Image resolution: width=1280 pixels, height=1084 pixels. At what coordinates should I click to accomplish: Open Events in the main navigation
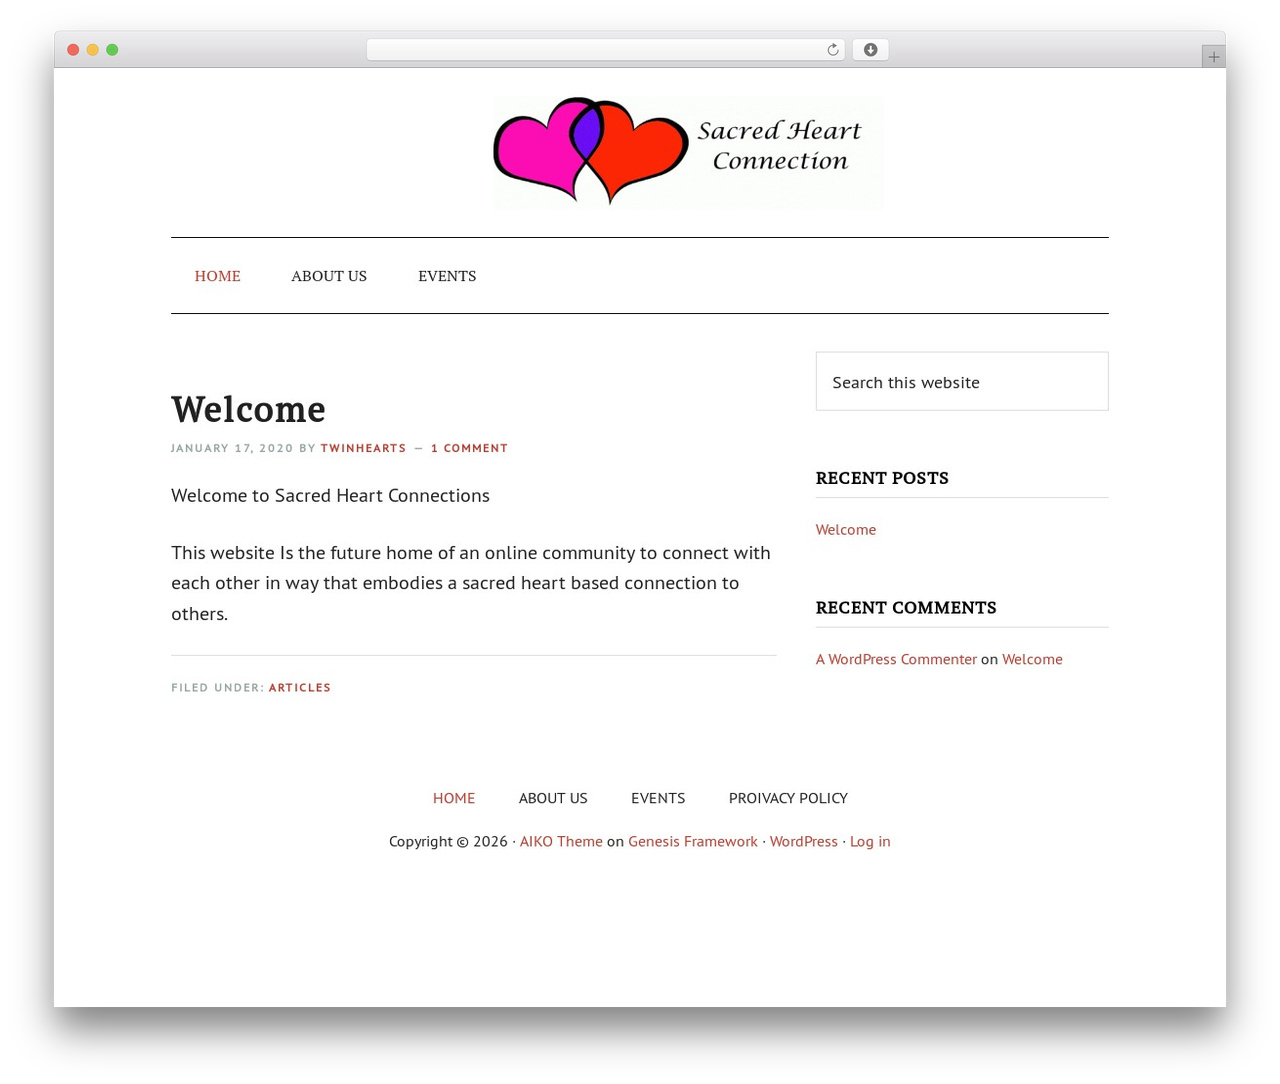pos(447,276)
